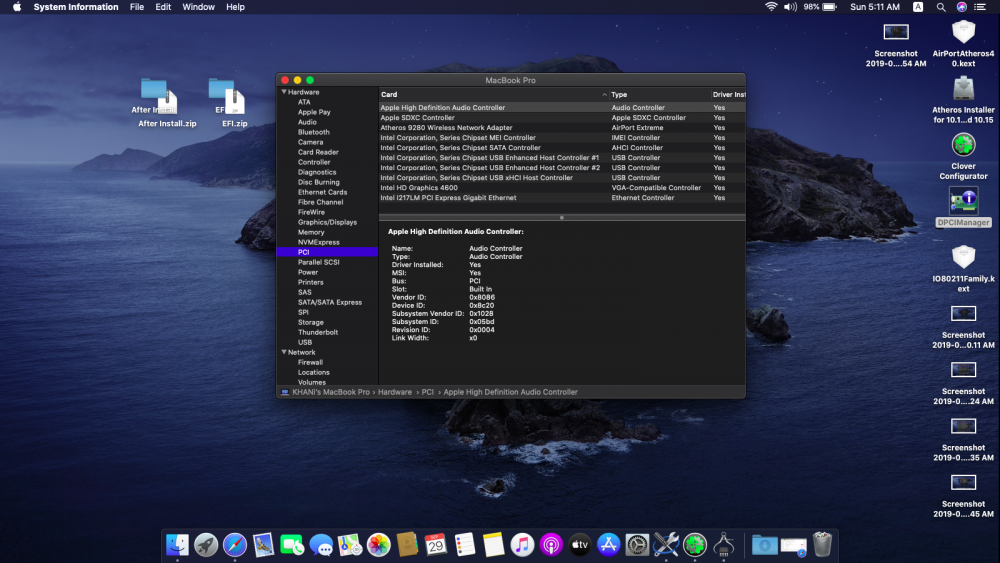This screenshot has height=563, width=1000.
Task: Select Series Chipset SATA Controller row
Action: pyautogui.click(x=562, y=147)
